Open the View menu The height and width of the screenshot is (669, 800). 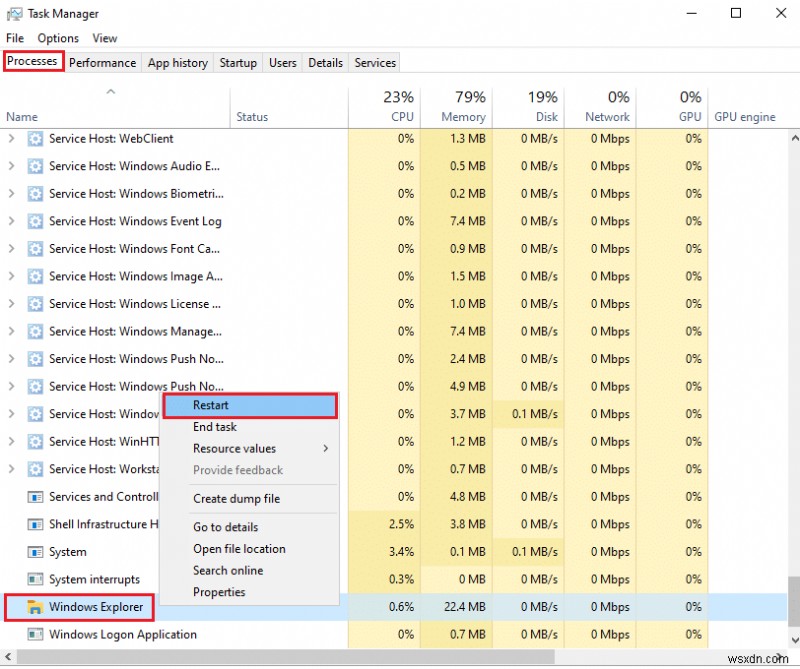coord(104,37)
